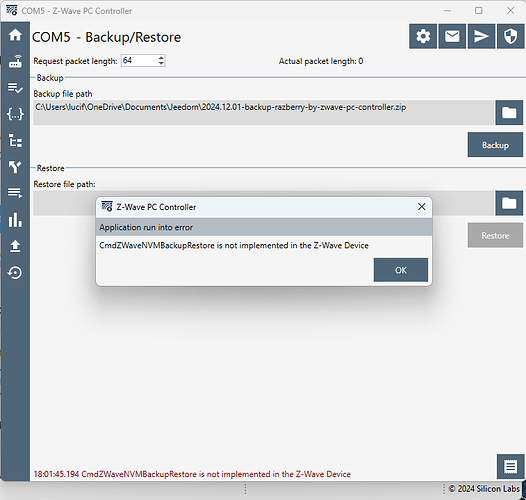Decrease the request packet length value
Viewport: 526px width, 500px height.
(161, 63)
